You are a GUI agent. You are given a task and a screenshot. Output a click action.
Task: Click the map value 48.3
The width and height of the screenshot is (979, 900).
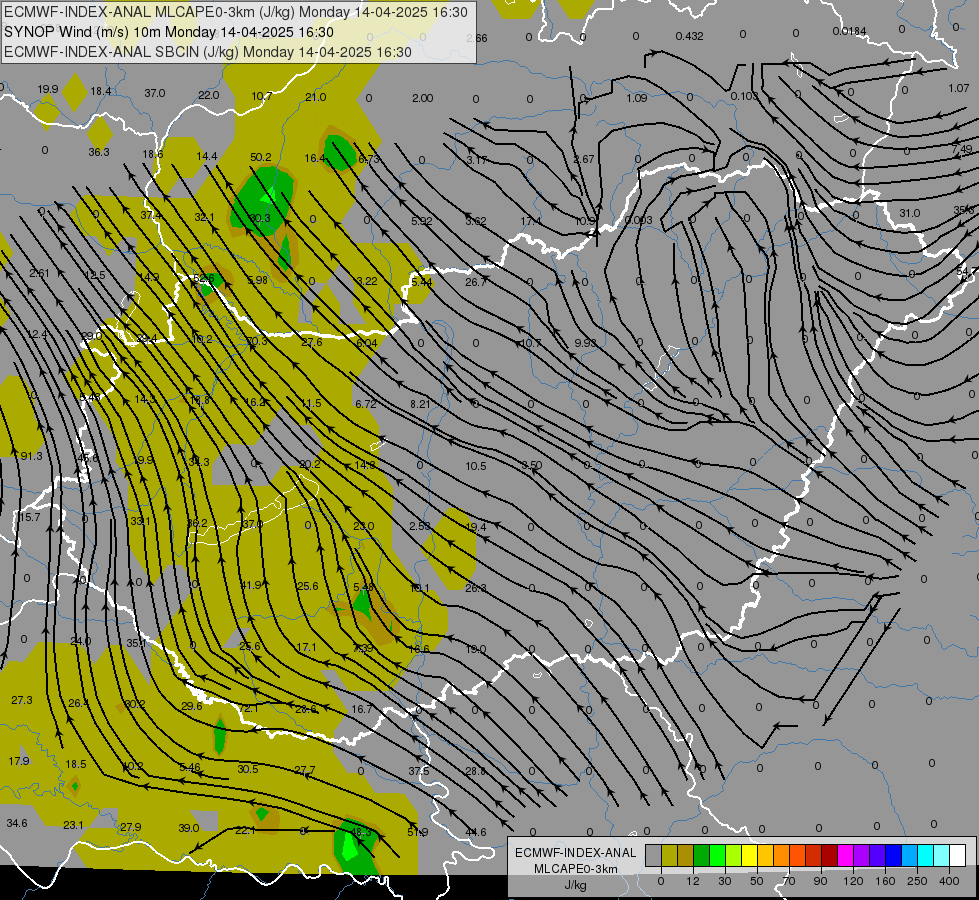coord(361,832)
